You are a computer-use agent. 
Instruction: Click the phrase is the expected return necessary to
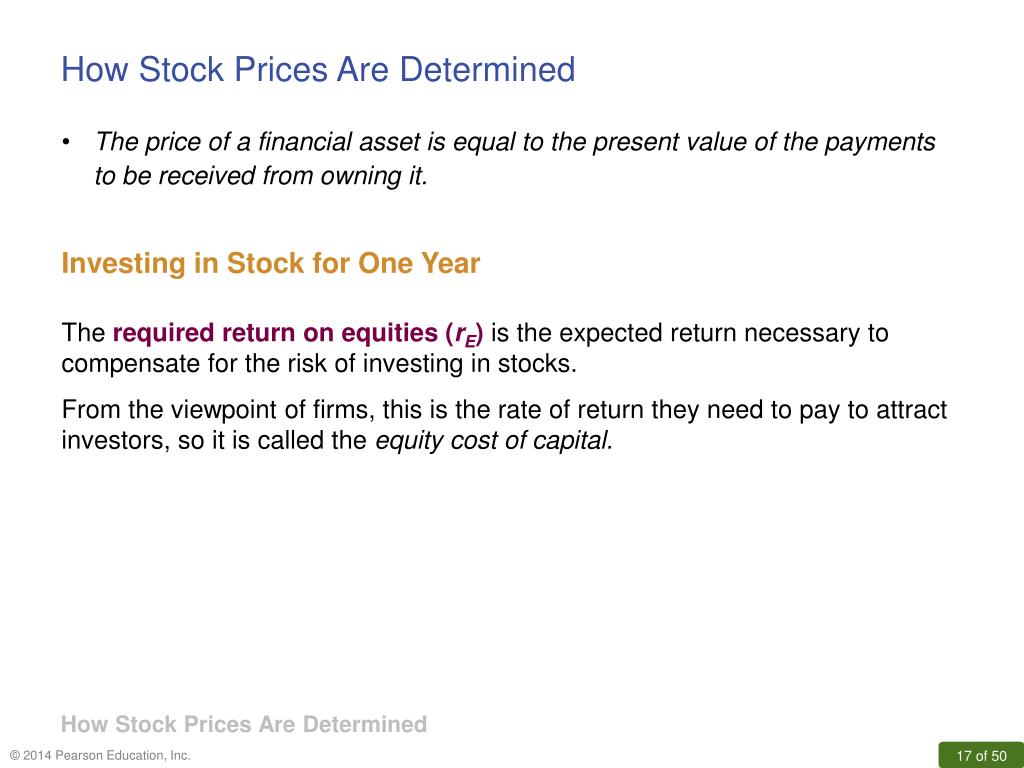[689, 333]
